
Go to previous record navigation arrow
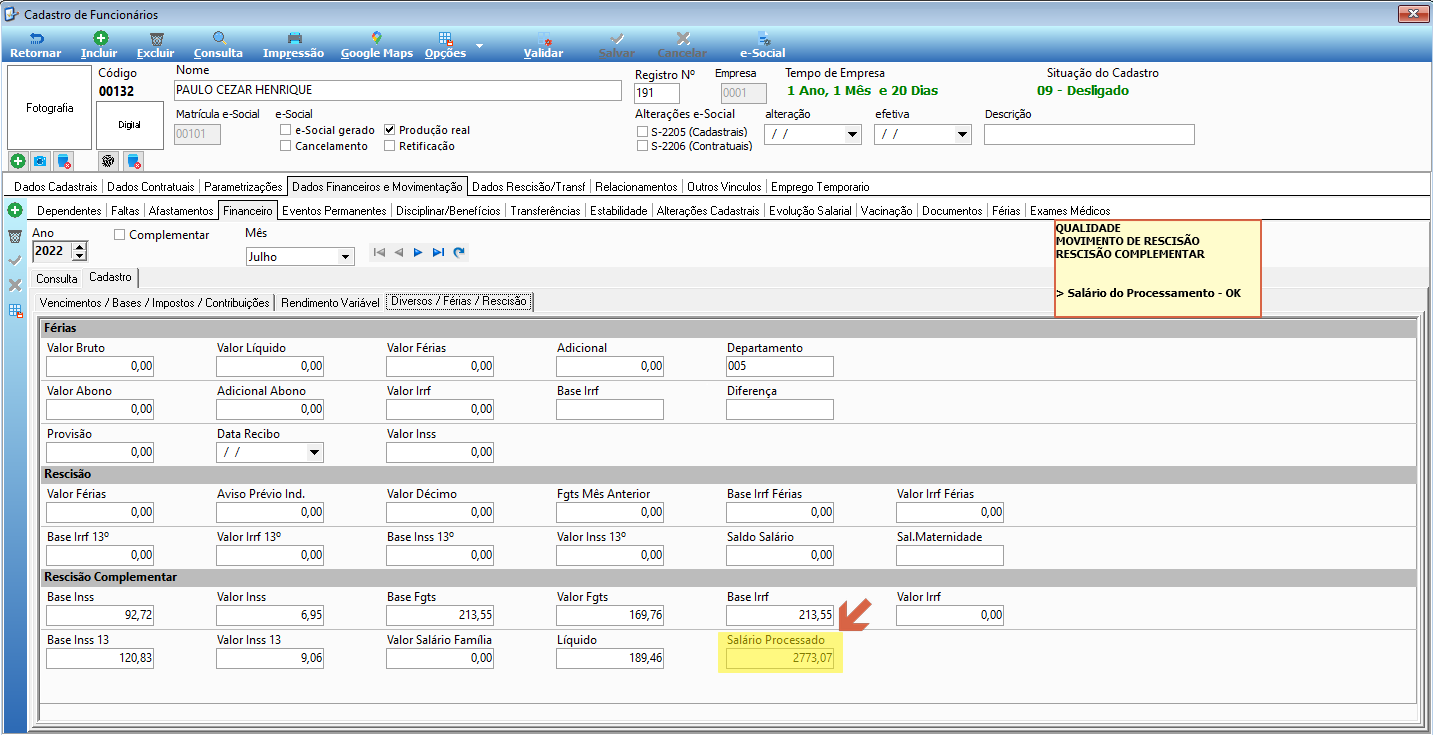(x=399, y=253)
